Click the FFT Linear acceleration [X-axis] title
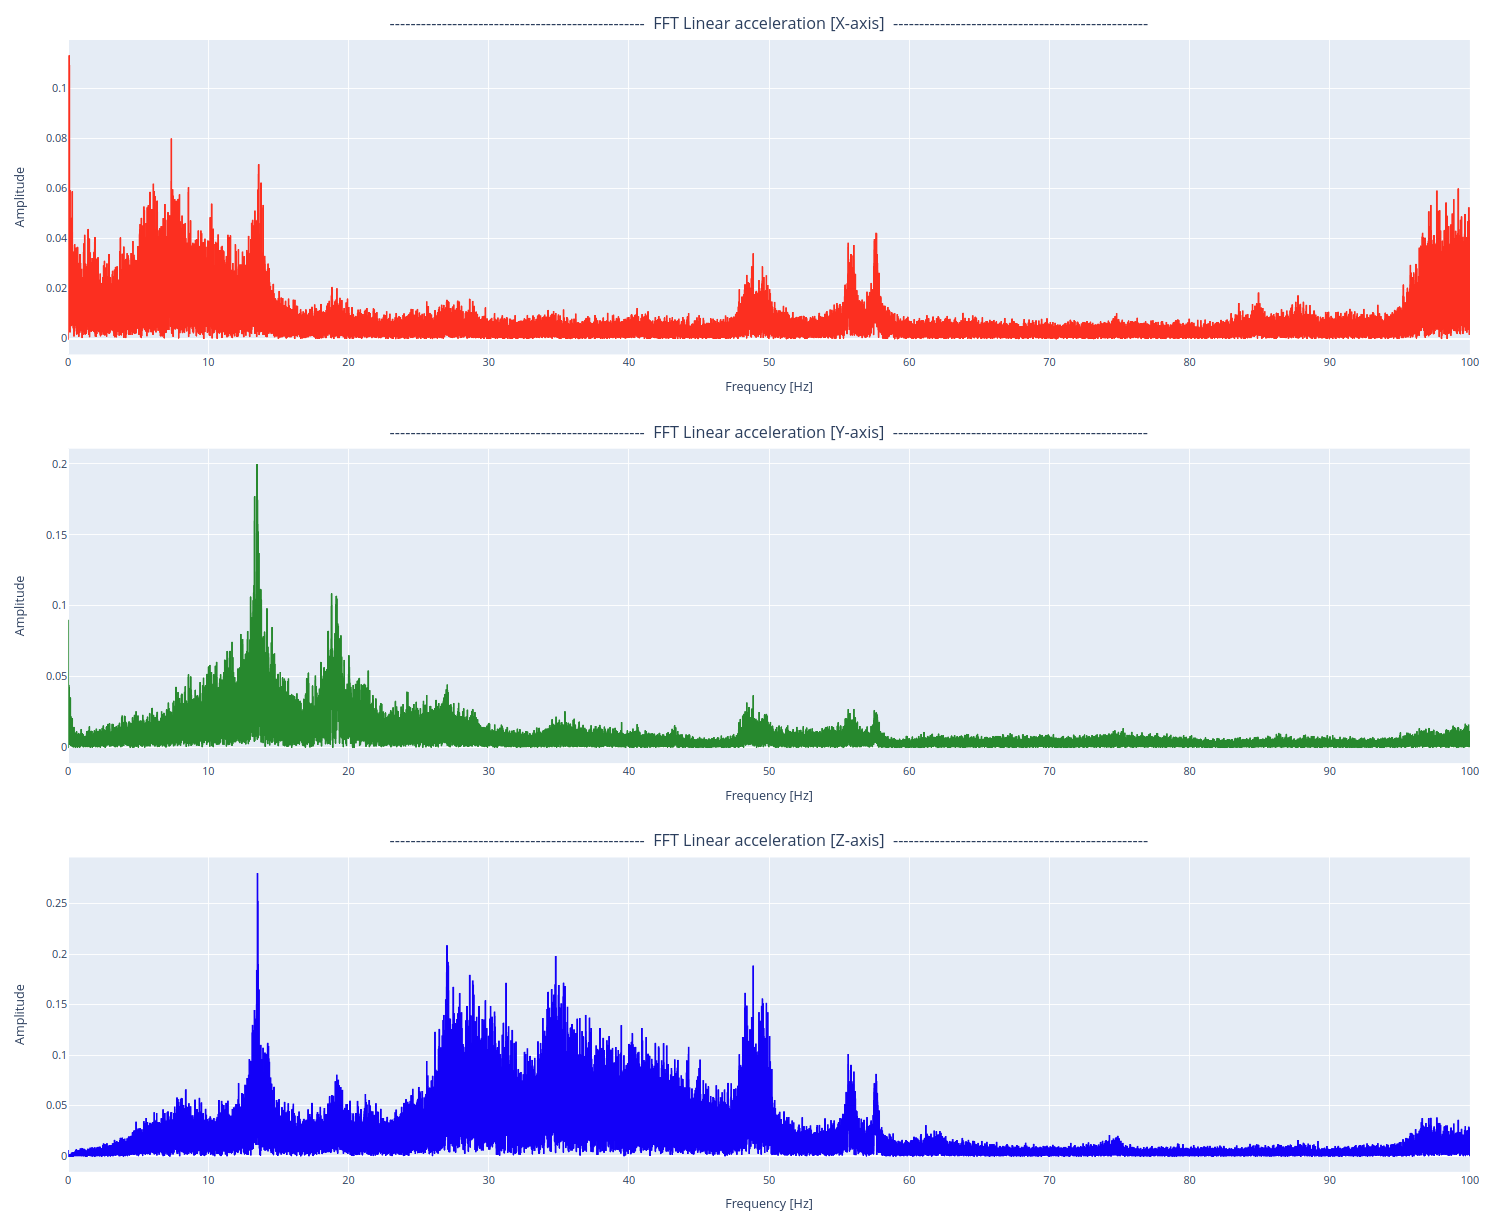Viewport: 1502px width, 1218px height. 768,24
